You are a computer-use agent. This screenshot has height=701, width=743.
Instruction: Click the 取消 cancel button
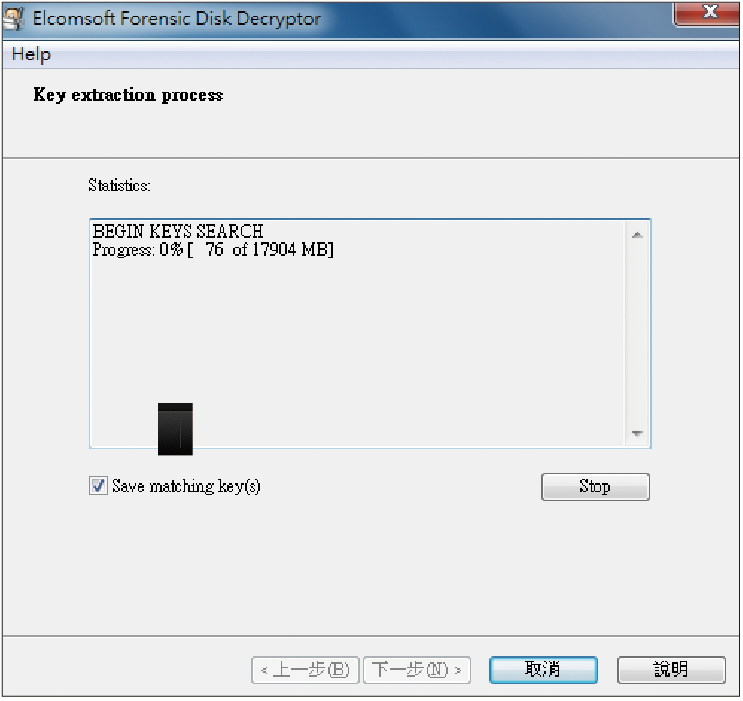coord(543,669)
